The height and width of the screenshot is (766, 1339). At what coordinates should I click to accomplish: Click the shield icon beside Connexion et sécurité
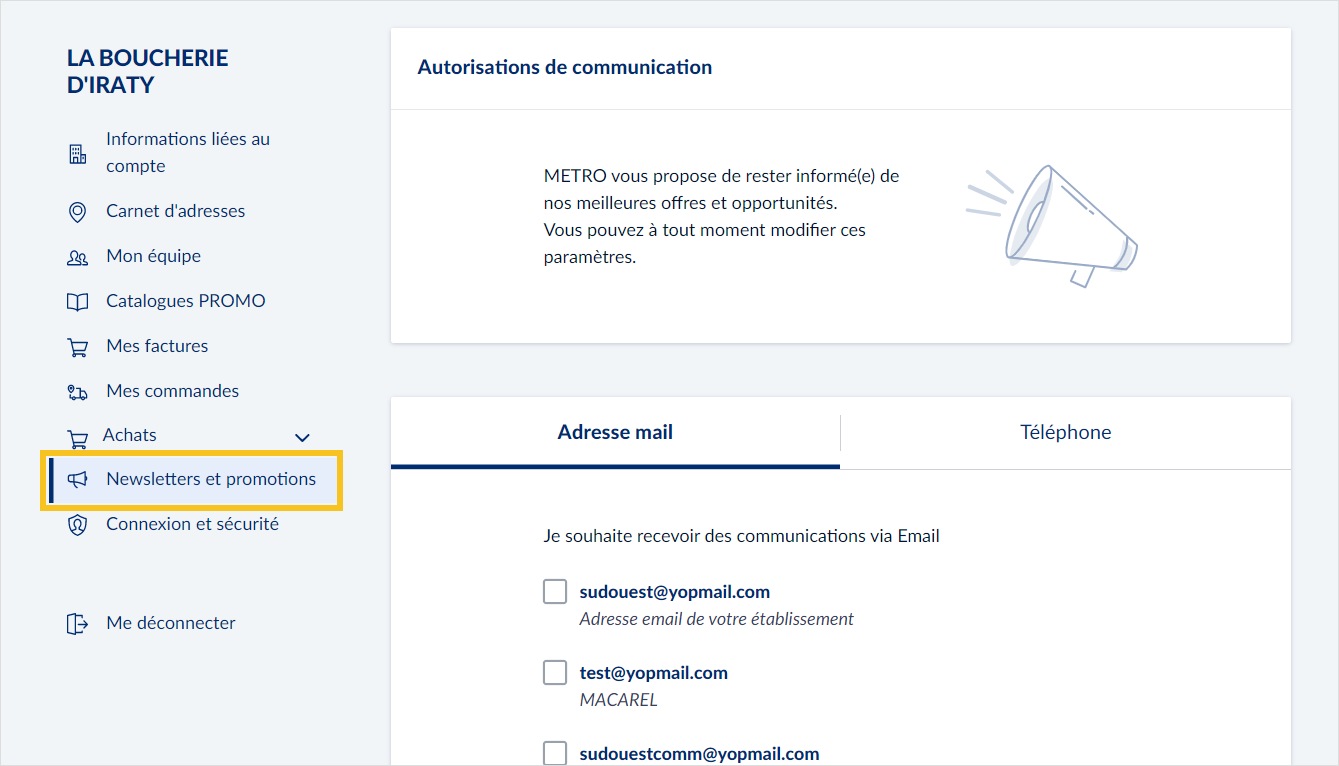78,524
